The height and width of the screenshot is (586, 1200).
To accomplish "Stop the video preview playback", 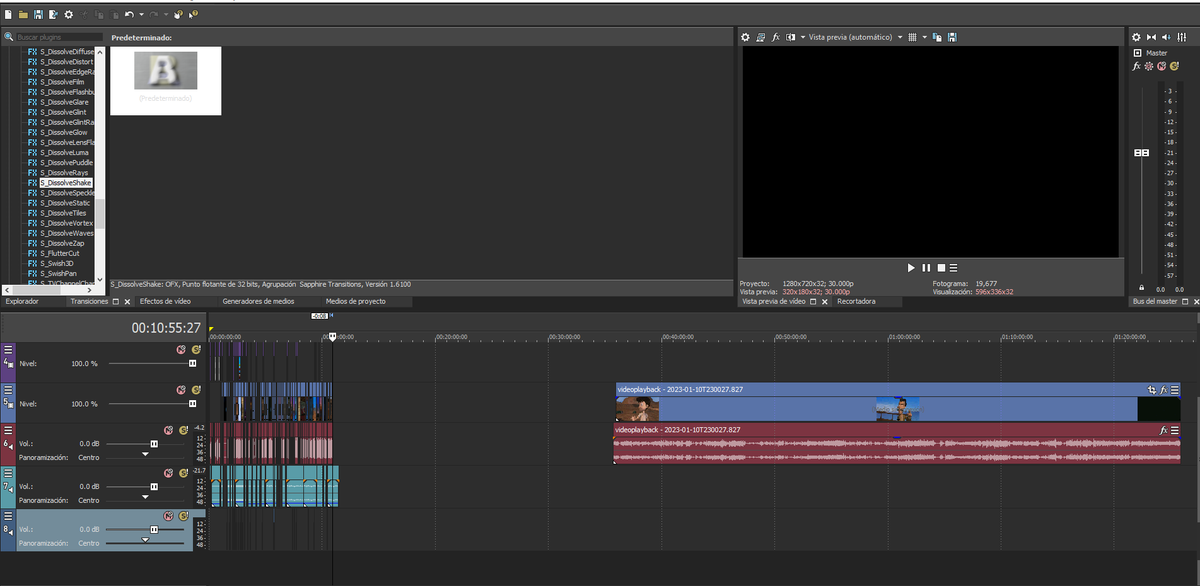I will pos(941,268).
